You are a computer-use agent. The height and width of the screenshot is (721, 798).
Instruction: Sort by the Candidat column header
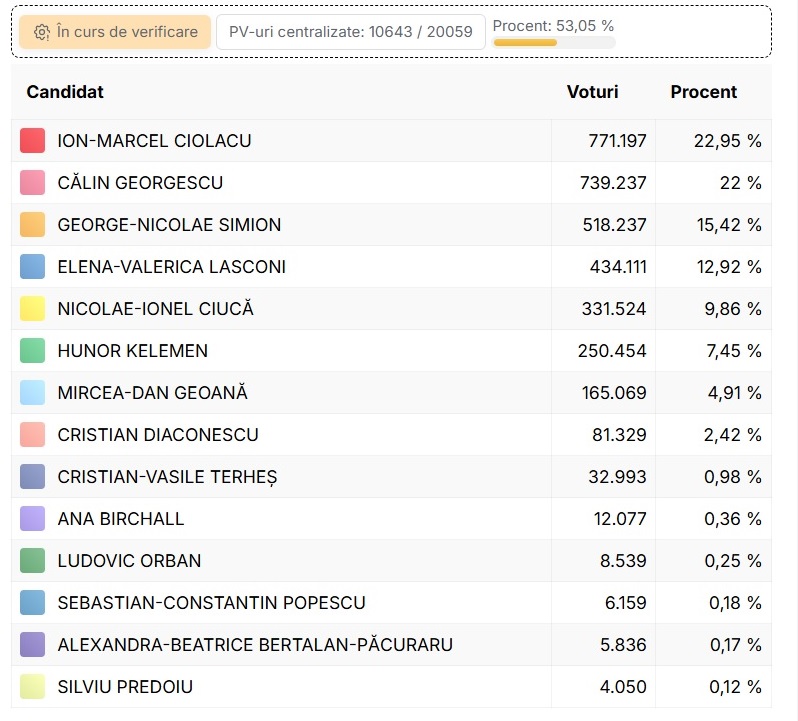[65, 92]
